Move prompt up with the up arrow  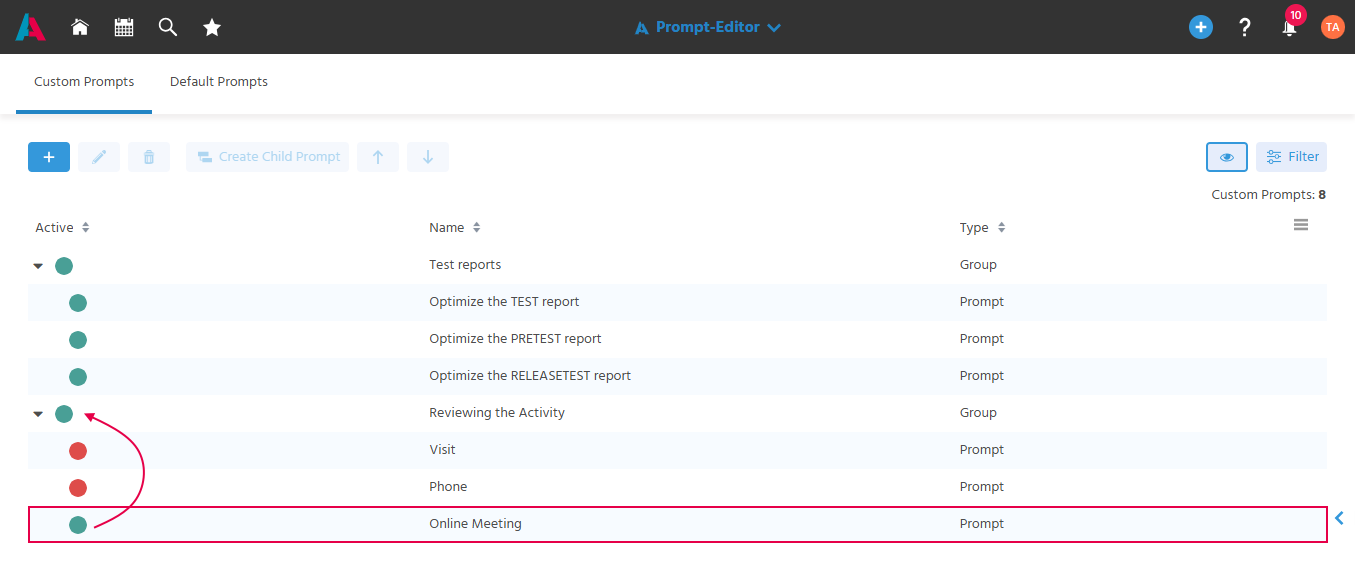pyautogui.click(x=378, y=157)
